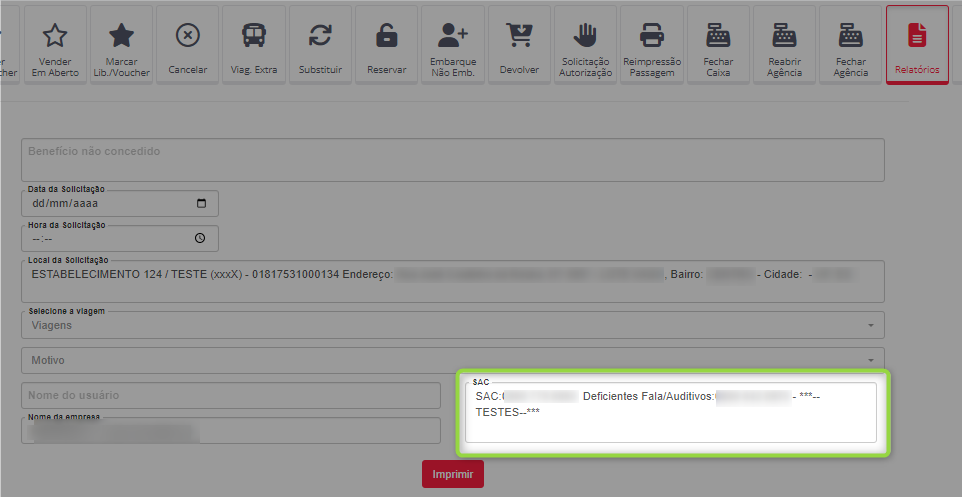Screen dimensions: 962x497
Task: Click the Local da Solicitação text area
Action: [x=453, y=282]
